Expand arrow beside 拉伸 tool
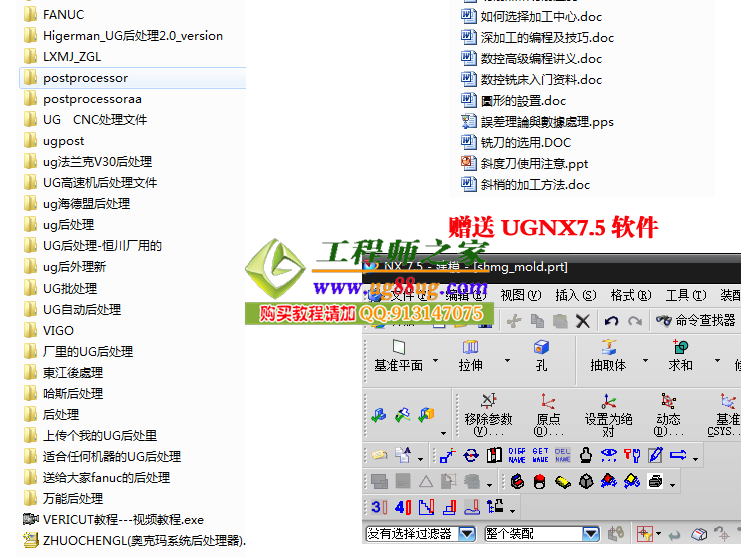Image resolution: width=741 pixels, height=560 pixels. (x=508, y=360)
